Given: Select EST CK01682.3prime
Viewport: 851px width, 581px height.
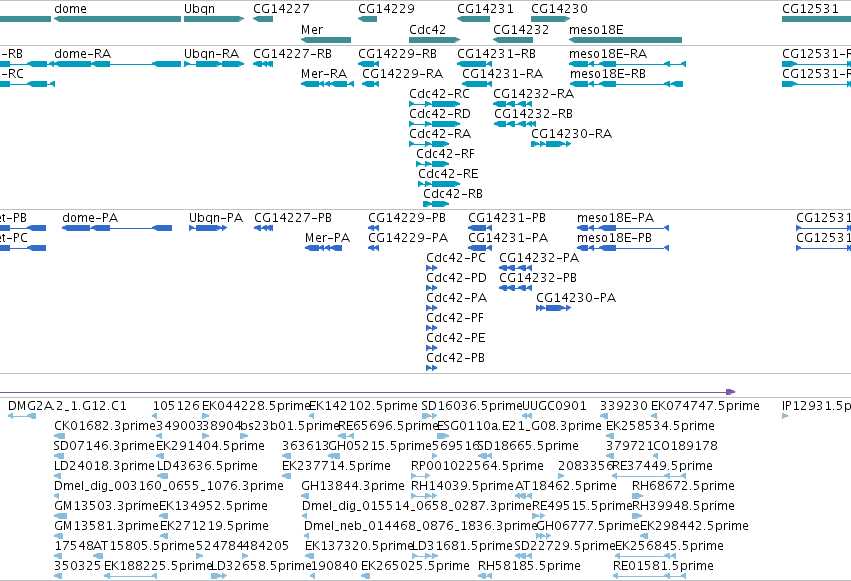Looking at the screenshot, I should (x=59, y=436).
